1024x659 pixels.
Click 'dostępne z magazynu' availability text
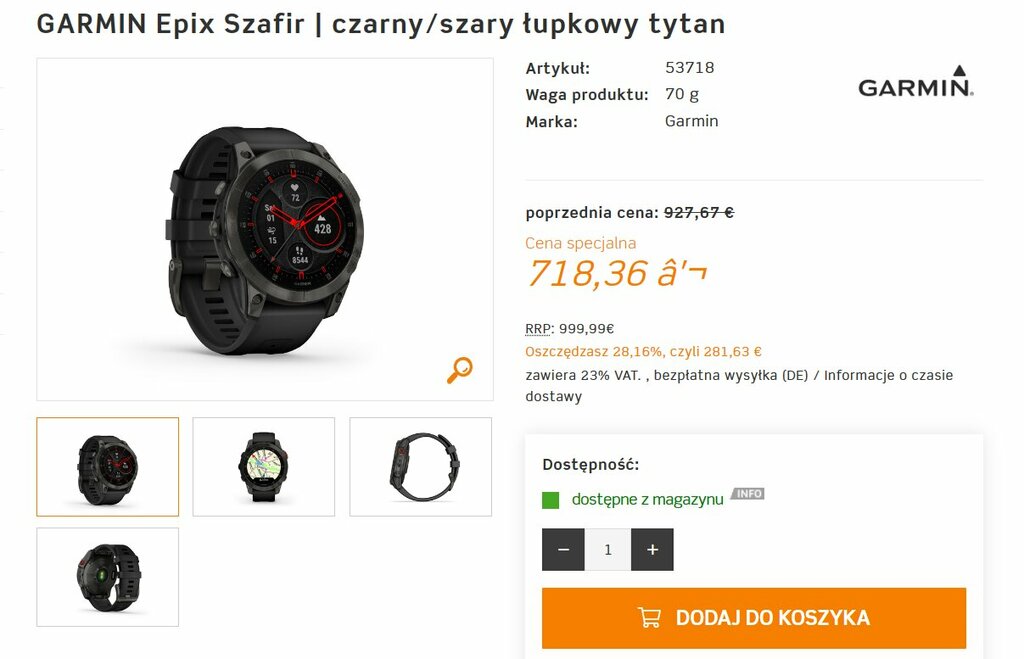coord(647,500)
